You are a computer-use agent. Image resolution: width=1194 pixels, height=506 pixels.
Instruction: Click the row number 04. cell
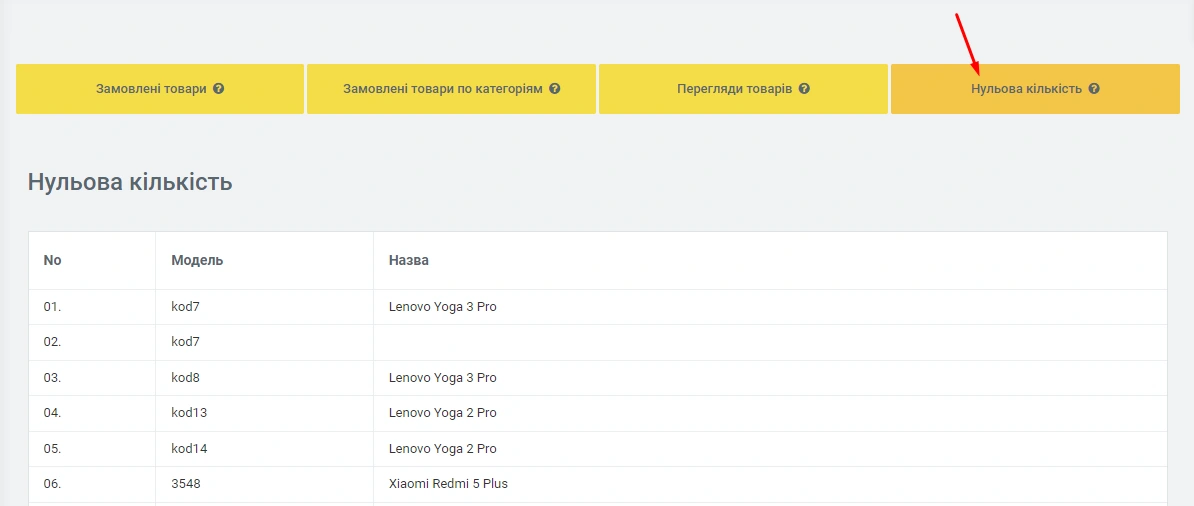tap(52, 413)
